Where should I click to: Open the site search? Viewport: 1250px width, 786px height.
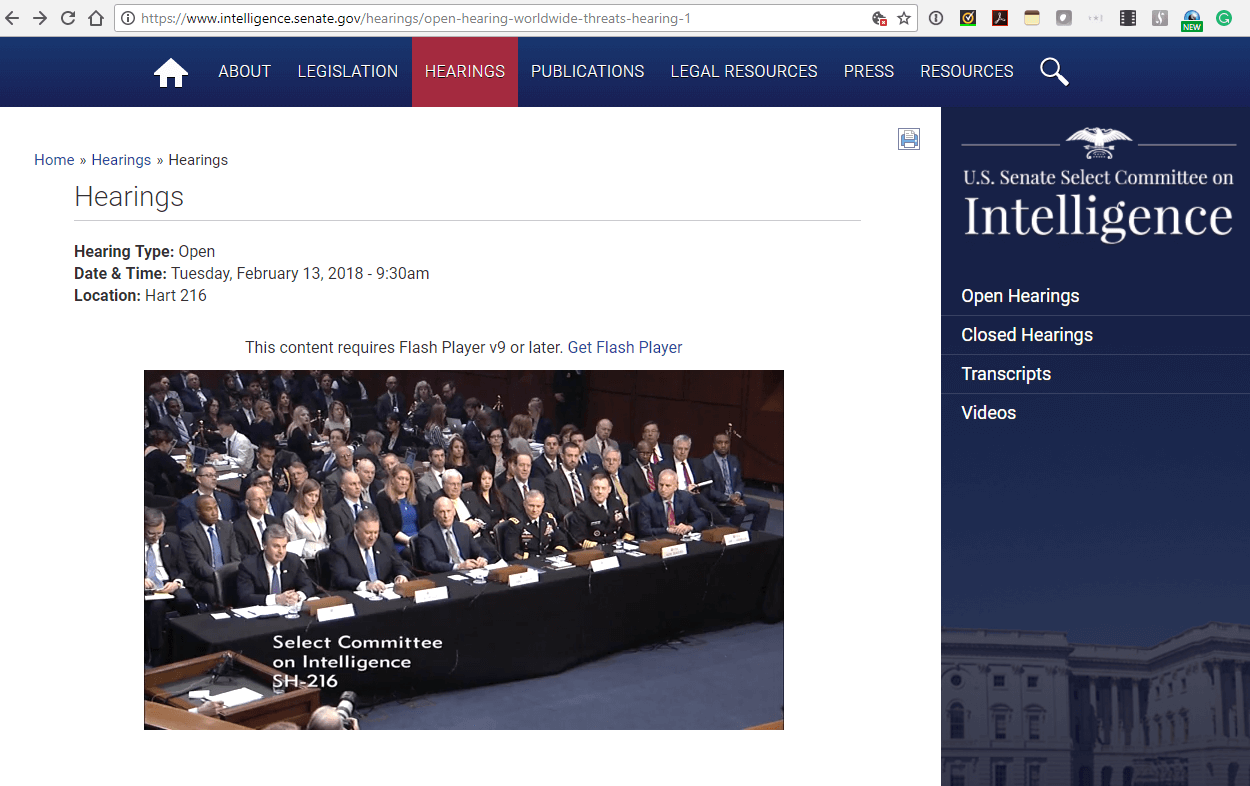[x=1053, y=71]
